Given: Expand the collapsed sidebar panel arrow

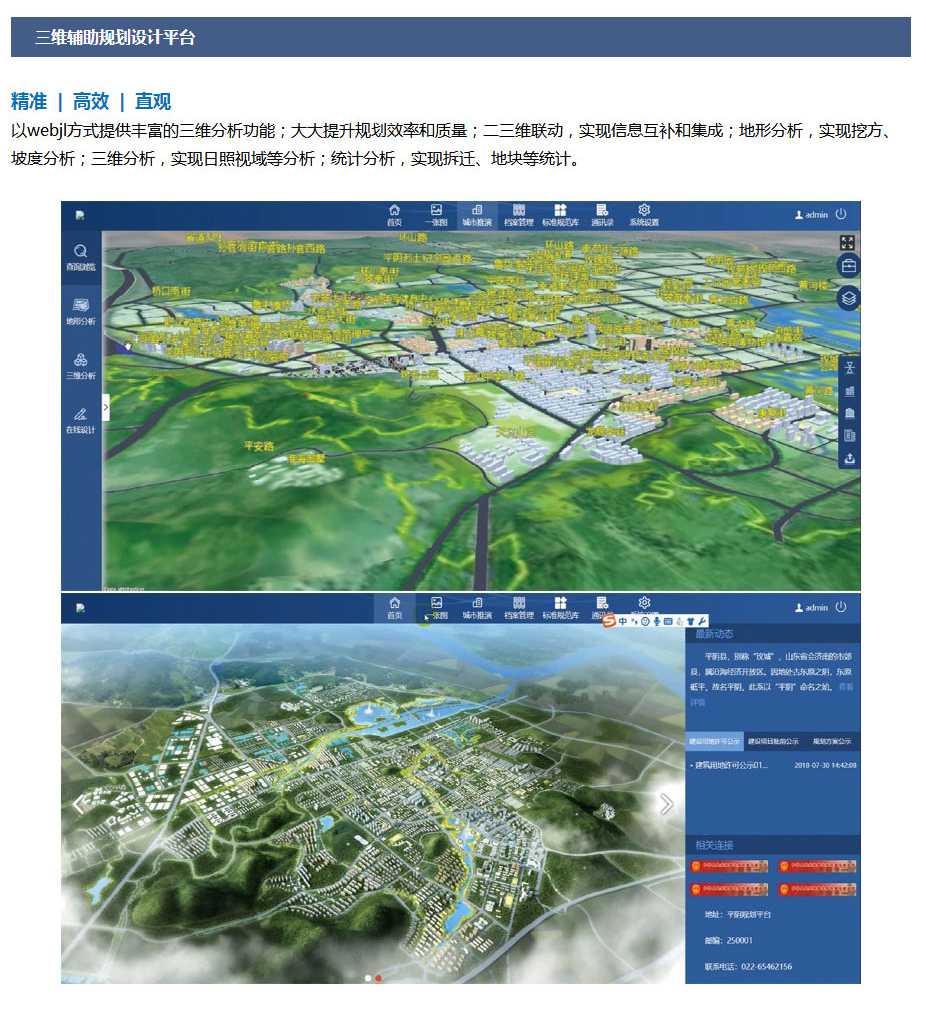Looking at the screenshot, I should click(x=105, y=408).
